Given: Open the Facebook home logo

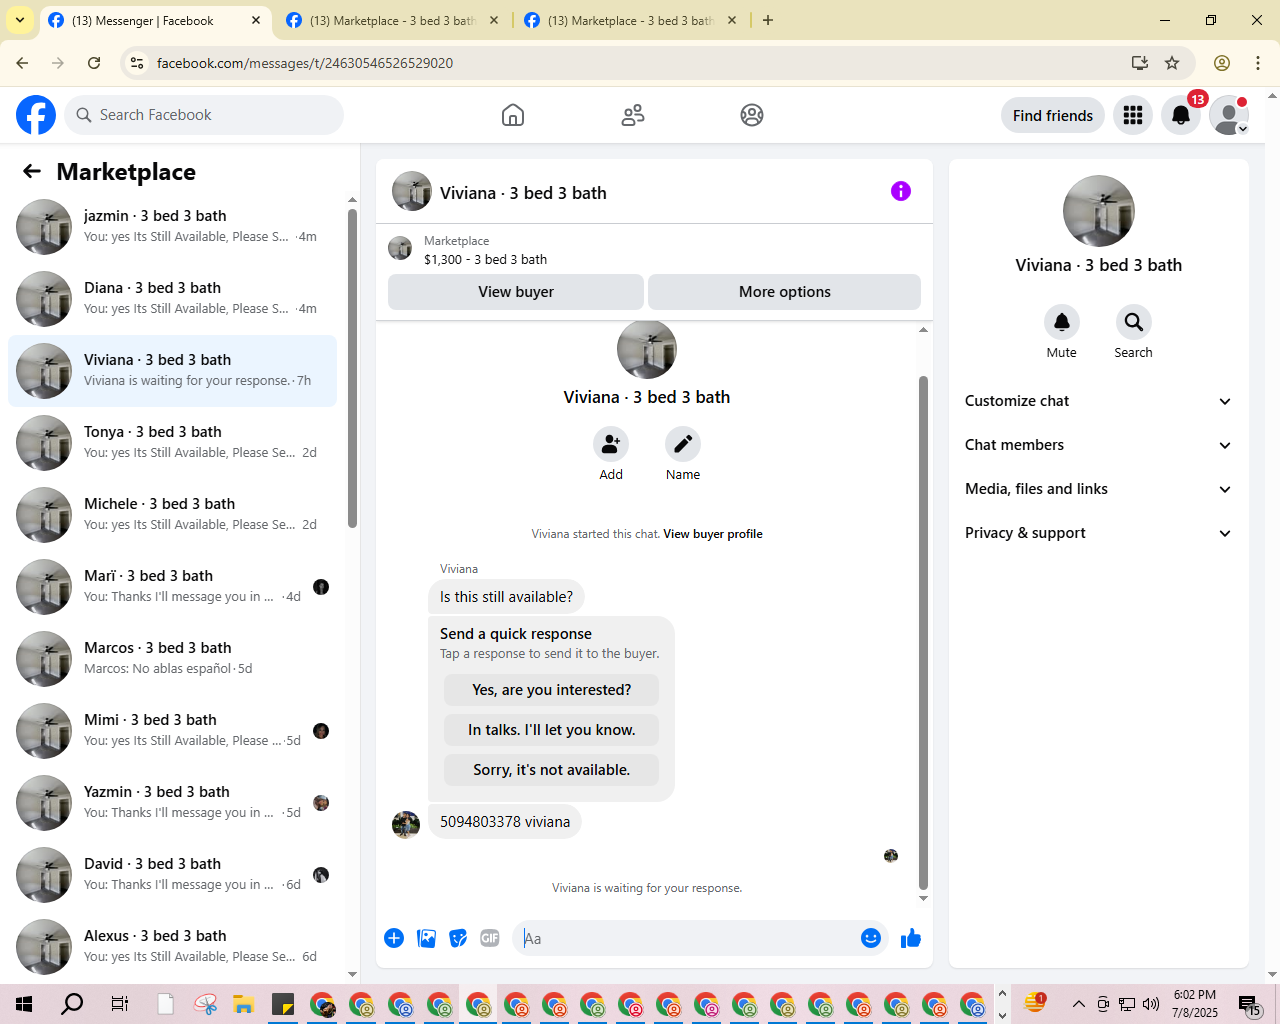Looking at the screenshot, I should coord(36,115).
